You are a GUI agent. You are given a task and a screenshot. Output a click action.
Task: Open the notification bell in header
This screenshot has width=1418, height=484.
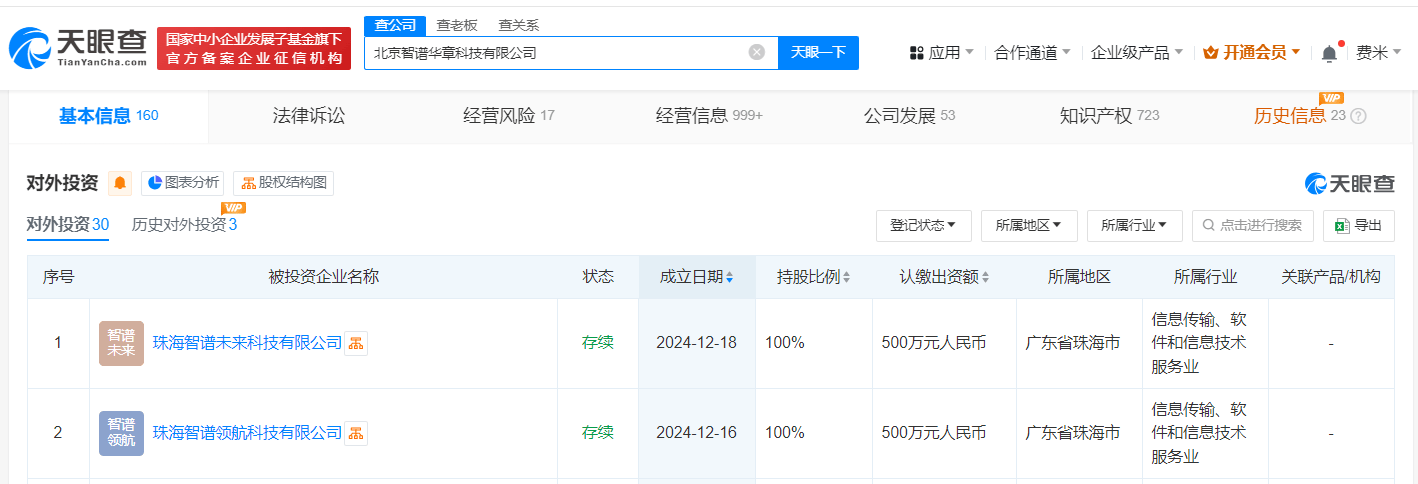pos(1329,53)
